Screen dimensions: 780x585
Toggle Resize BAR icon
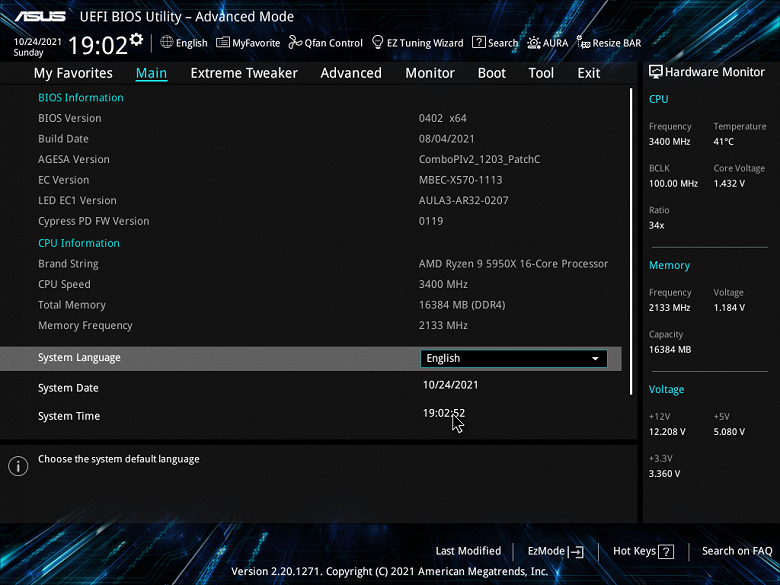coord(583,42)
